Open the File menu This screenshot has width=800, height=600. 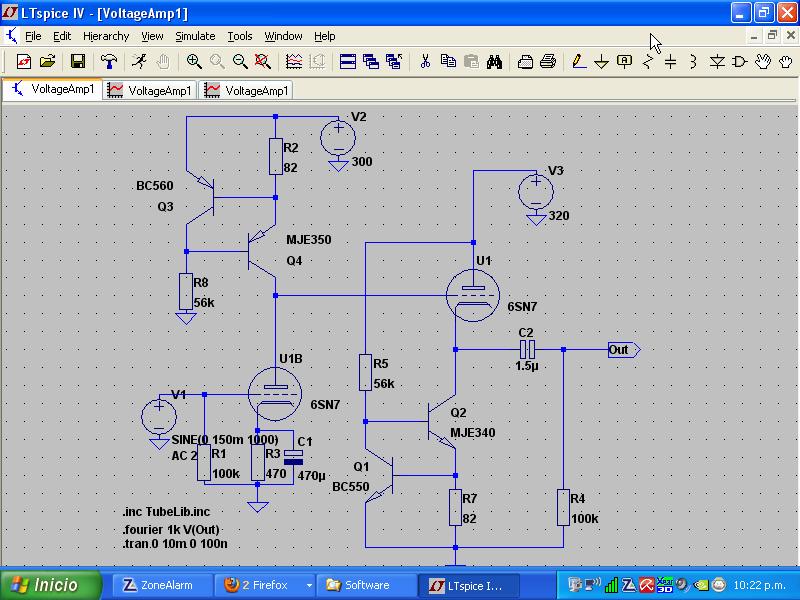tap(33, 36)
